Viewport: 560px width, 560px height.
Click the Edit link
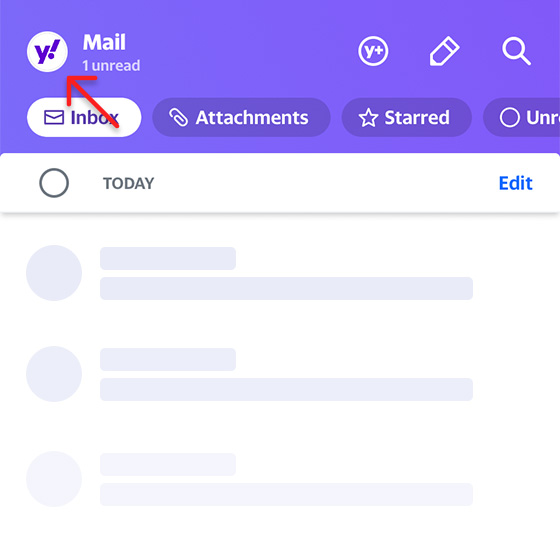point(515,183)
